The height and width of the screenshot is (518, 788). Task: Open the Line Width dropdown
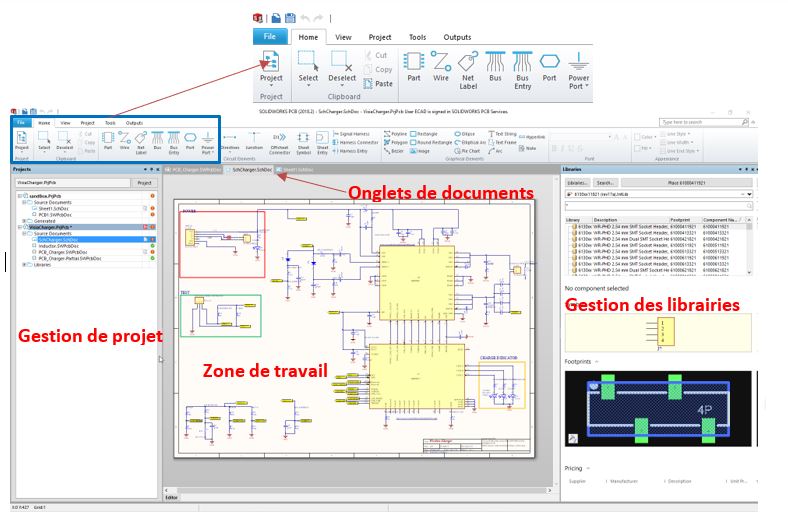tap(676, 143)
